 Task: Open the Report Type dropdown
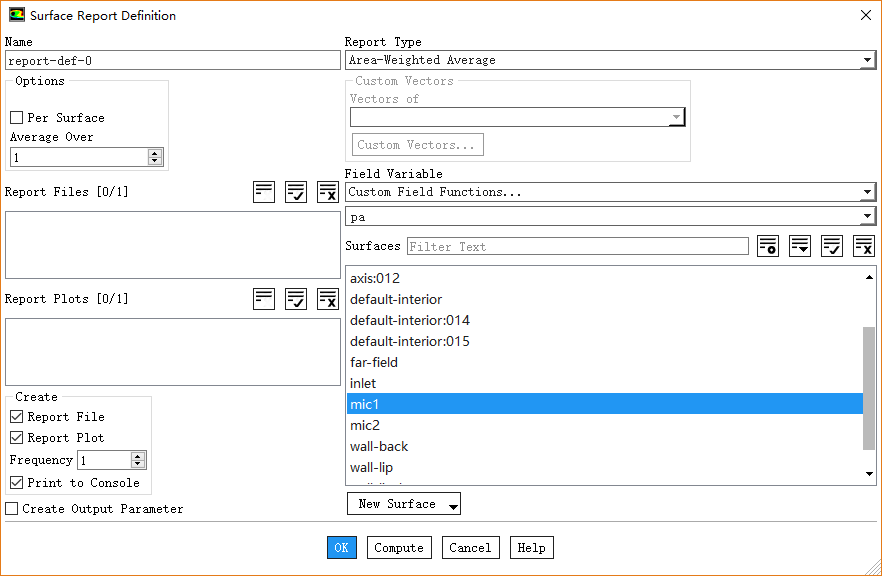click(610, 60)
